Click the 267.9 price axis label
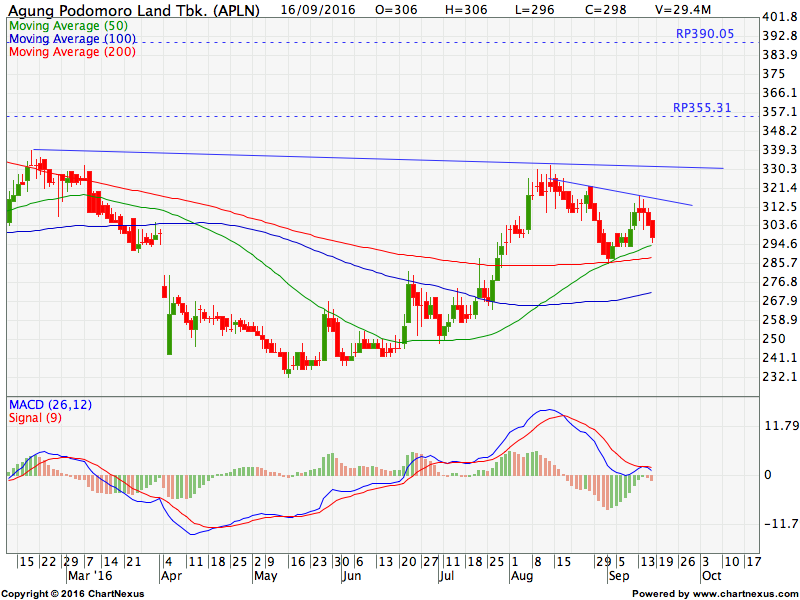 coord(779,301)
